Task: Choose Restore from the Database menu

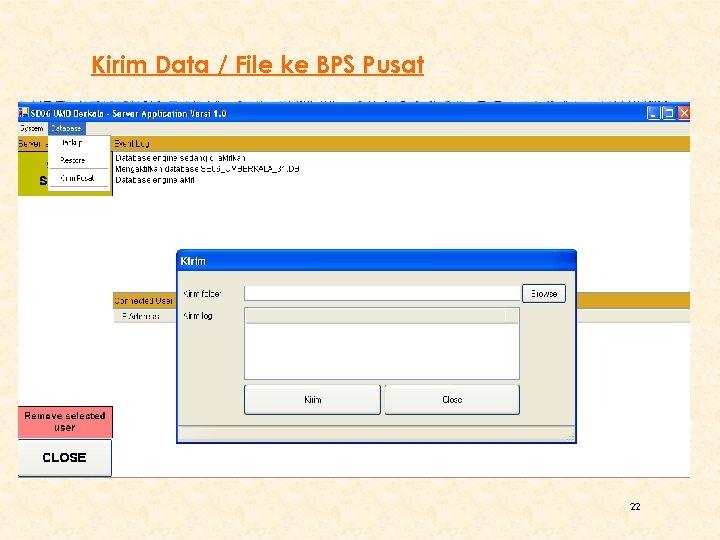Action: point(73,160)
